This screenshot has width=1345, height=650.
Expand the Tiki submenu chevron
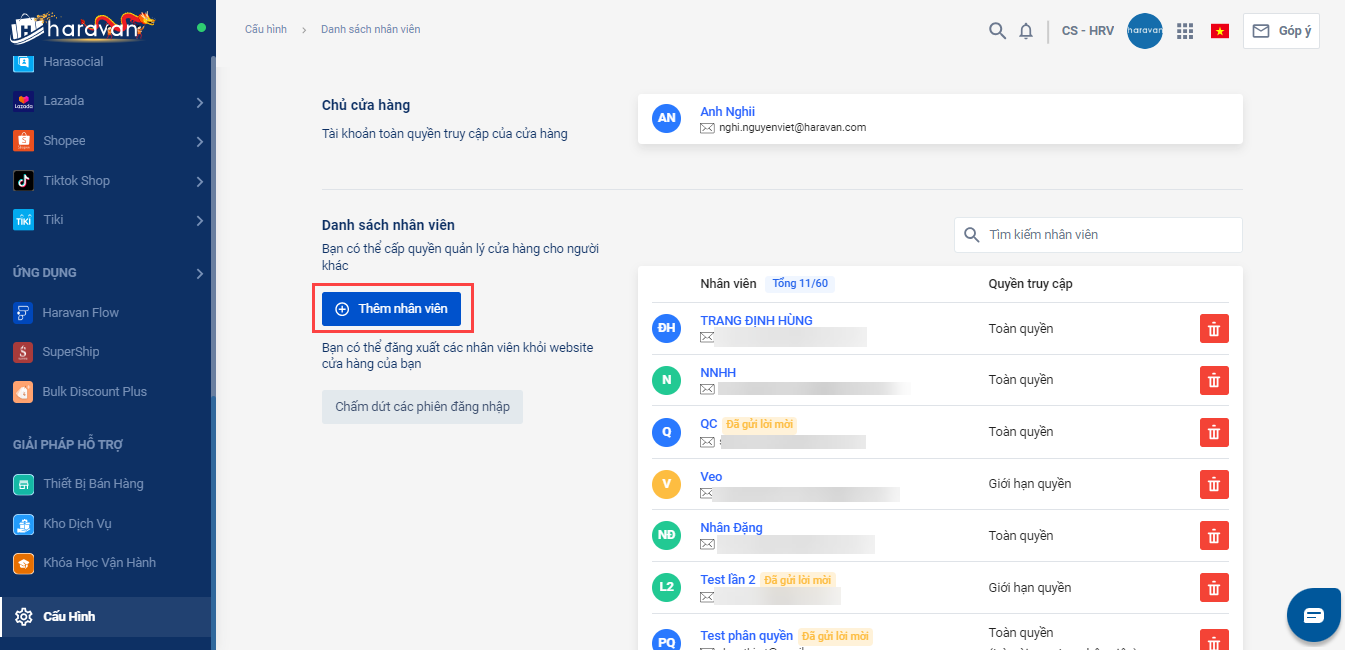coord(200,221)
